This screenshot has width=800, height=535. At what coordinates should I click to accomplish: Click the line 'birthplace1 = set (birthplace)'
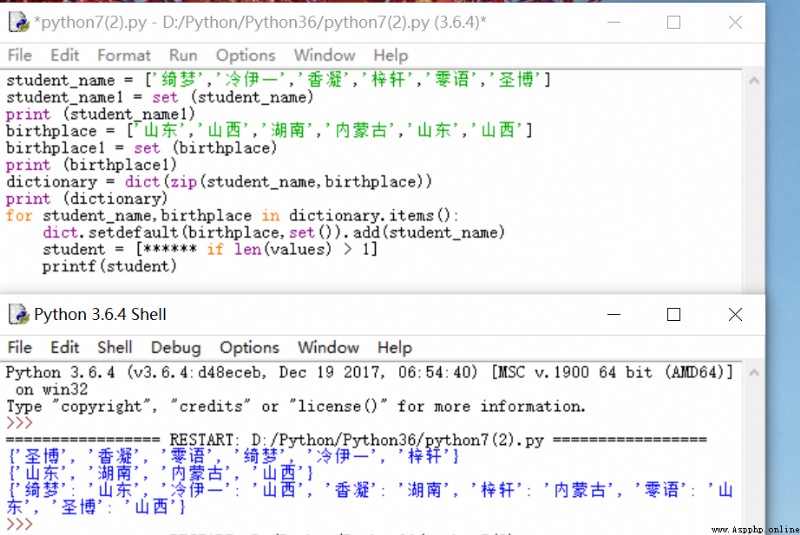point(141,148)
